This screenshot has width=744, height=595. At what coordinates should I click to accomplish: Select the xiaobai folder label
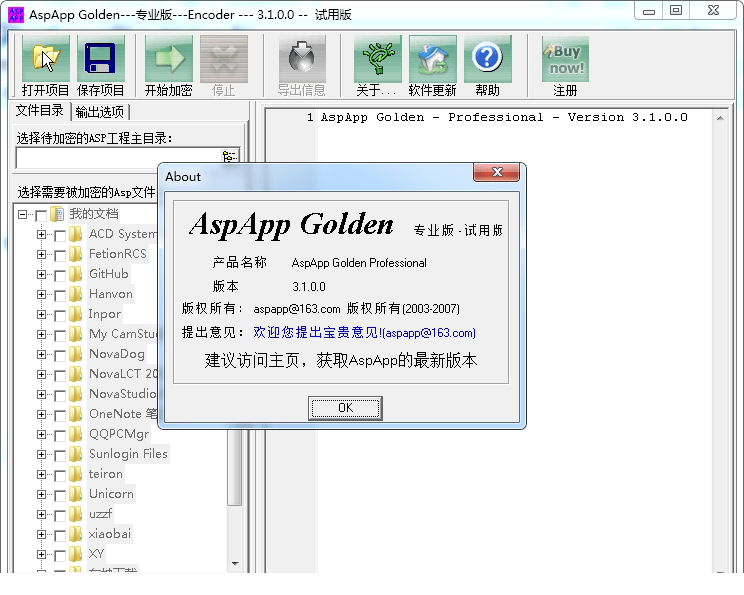(x=110, y=534)
